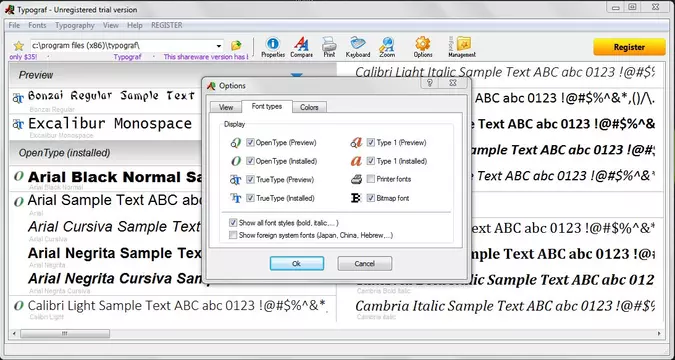Open the Typography menu

point(74,25)
